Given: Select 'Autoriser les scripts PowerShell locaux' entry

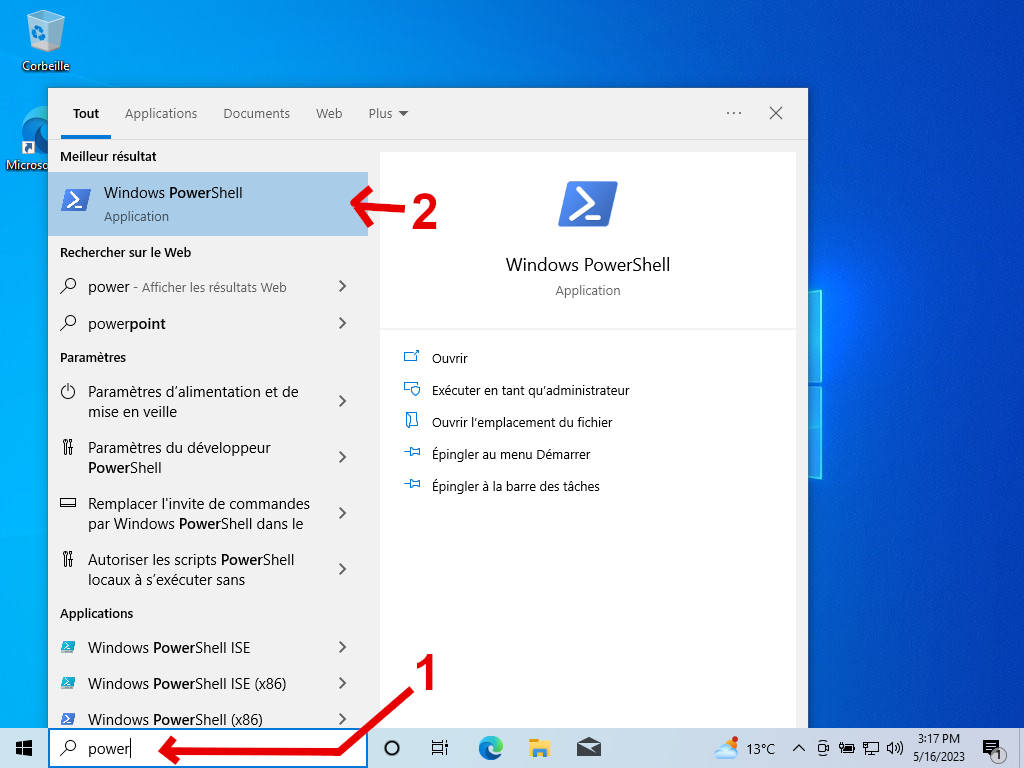Looking at the screenshot, I should pyautogui.click(x=191, y=569).
